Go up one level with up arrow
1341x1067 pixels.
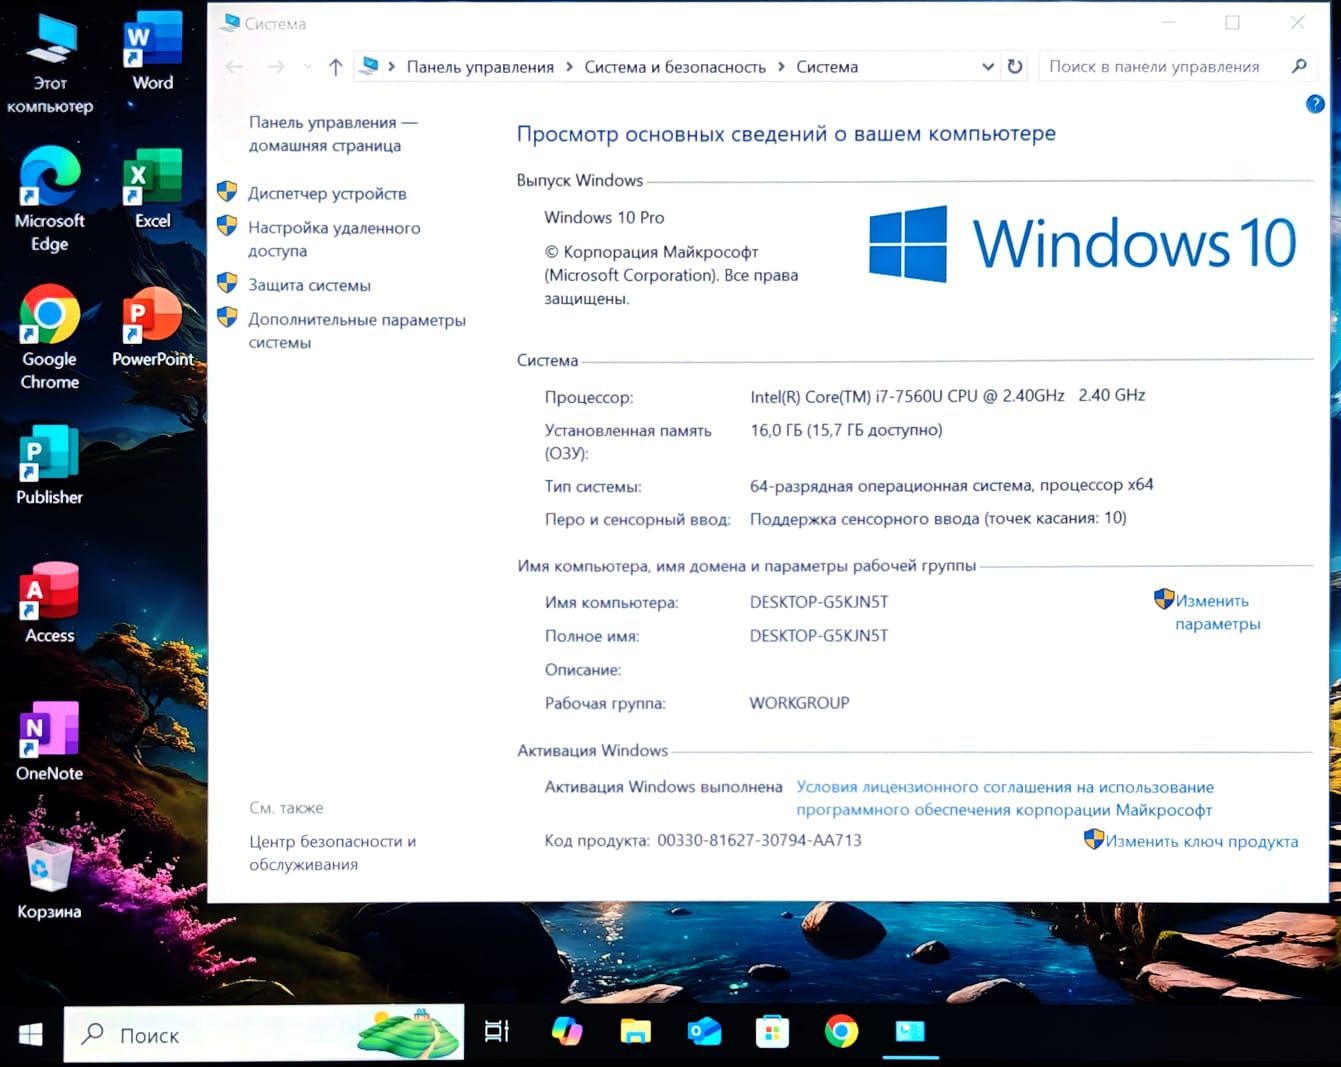335,67
